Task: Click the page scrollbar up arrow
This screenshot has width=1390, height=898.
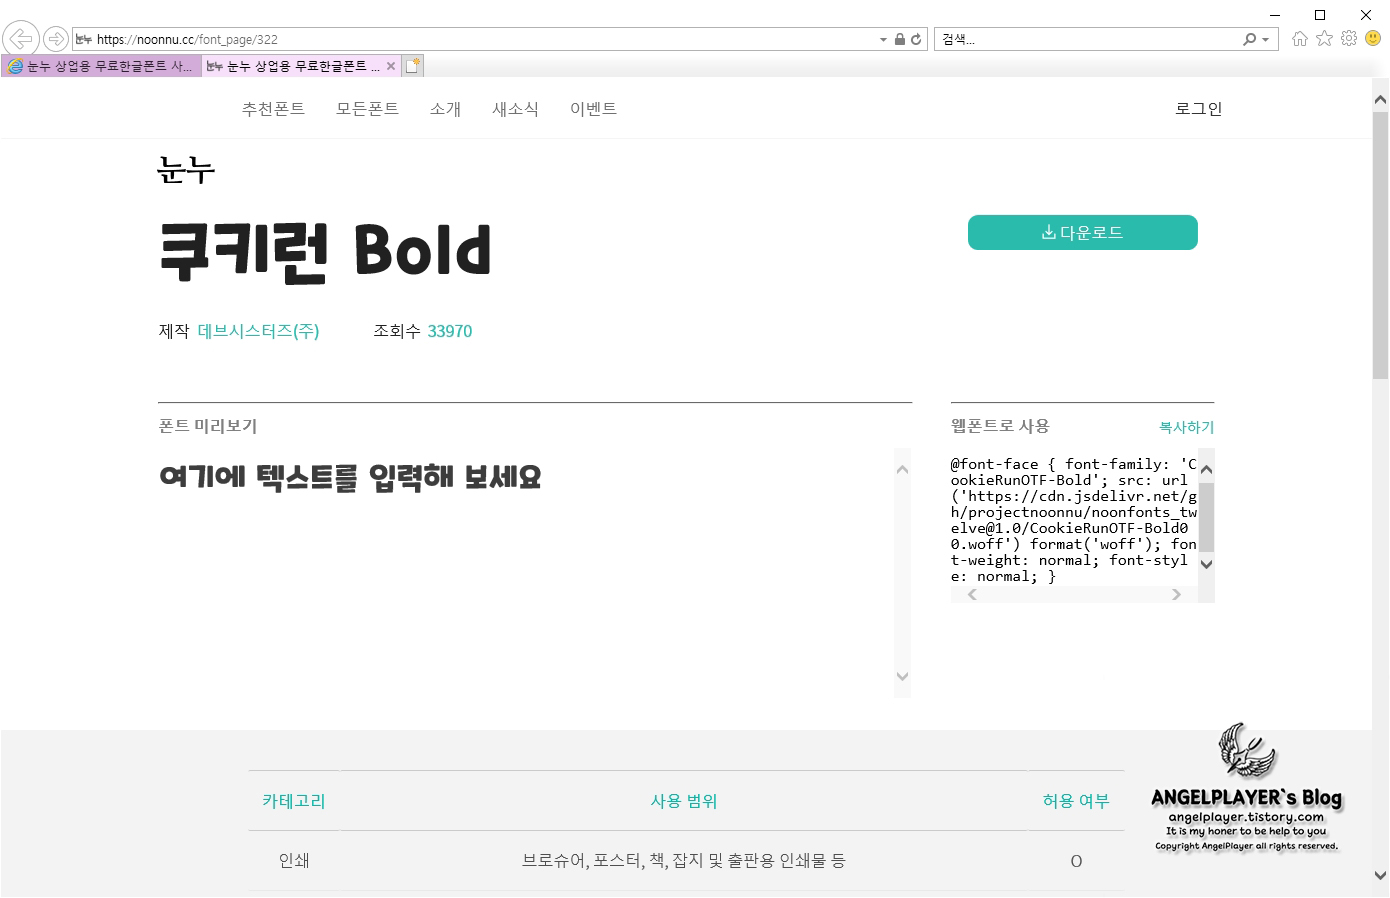Action: 1380,100
